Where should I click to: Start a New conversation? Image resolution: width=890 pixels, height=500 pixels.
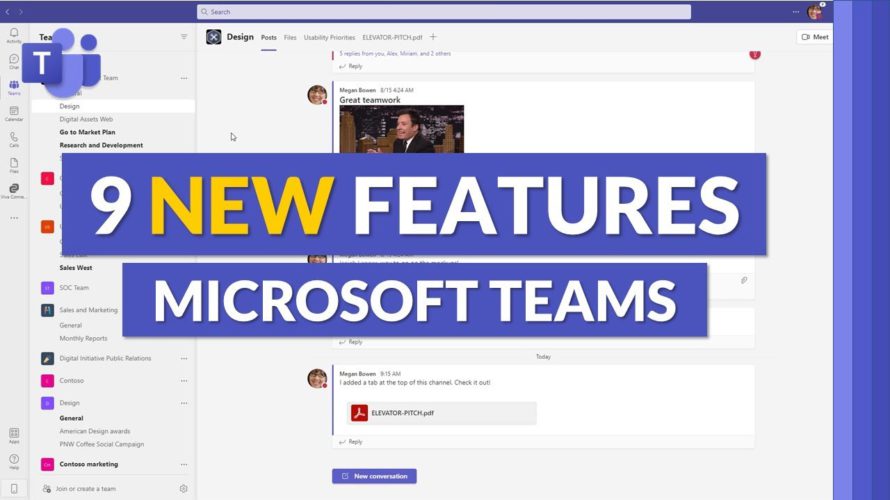[374, 476]
